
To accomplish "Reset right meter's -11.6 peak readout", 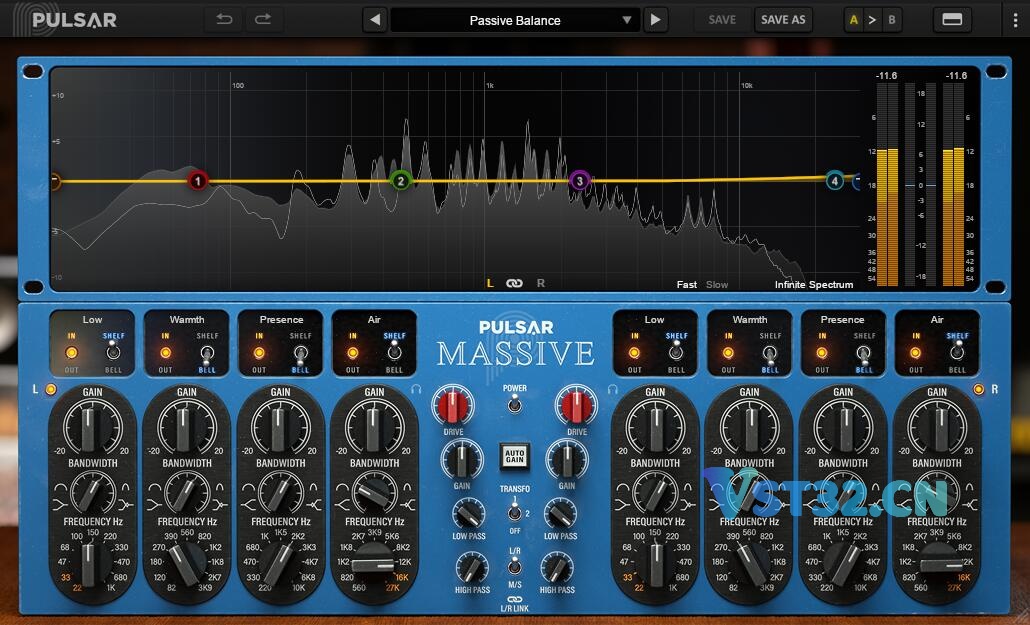I will coord(956,76).
